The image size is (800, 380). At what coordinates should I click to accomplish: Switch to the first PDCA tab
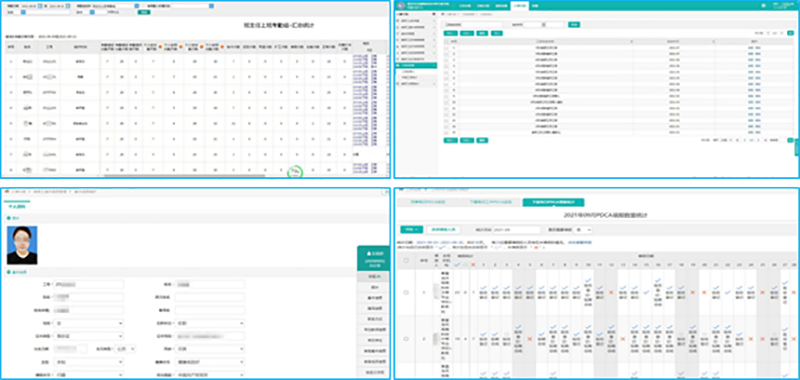[x=428, y=202]
